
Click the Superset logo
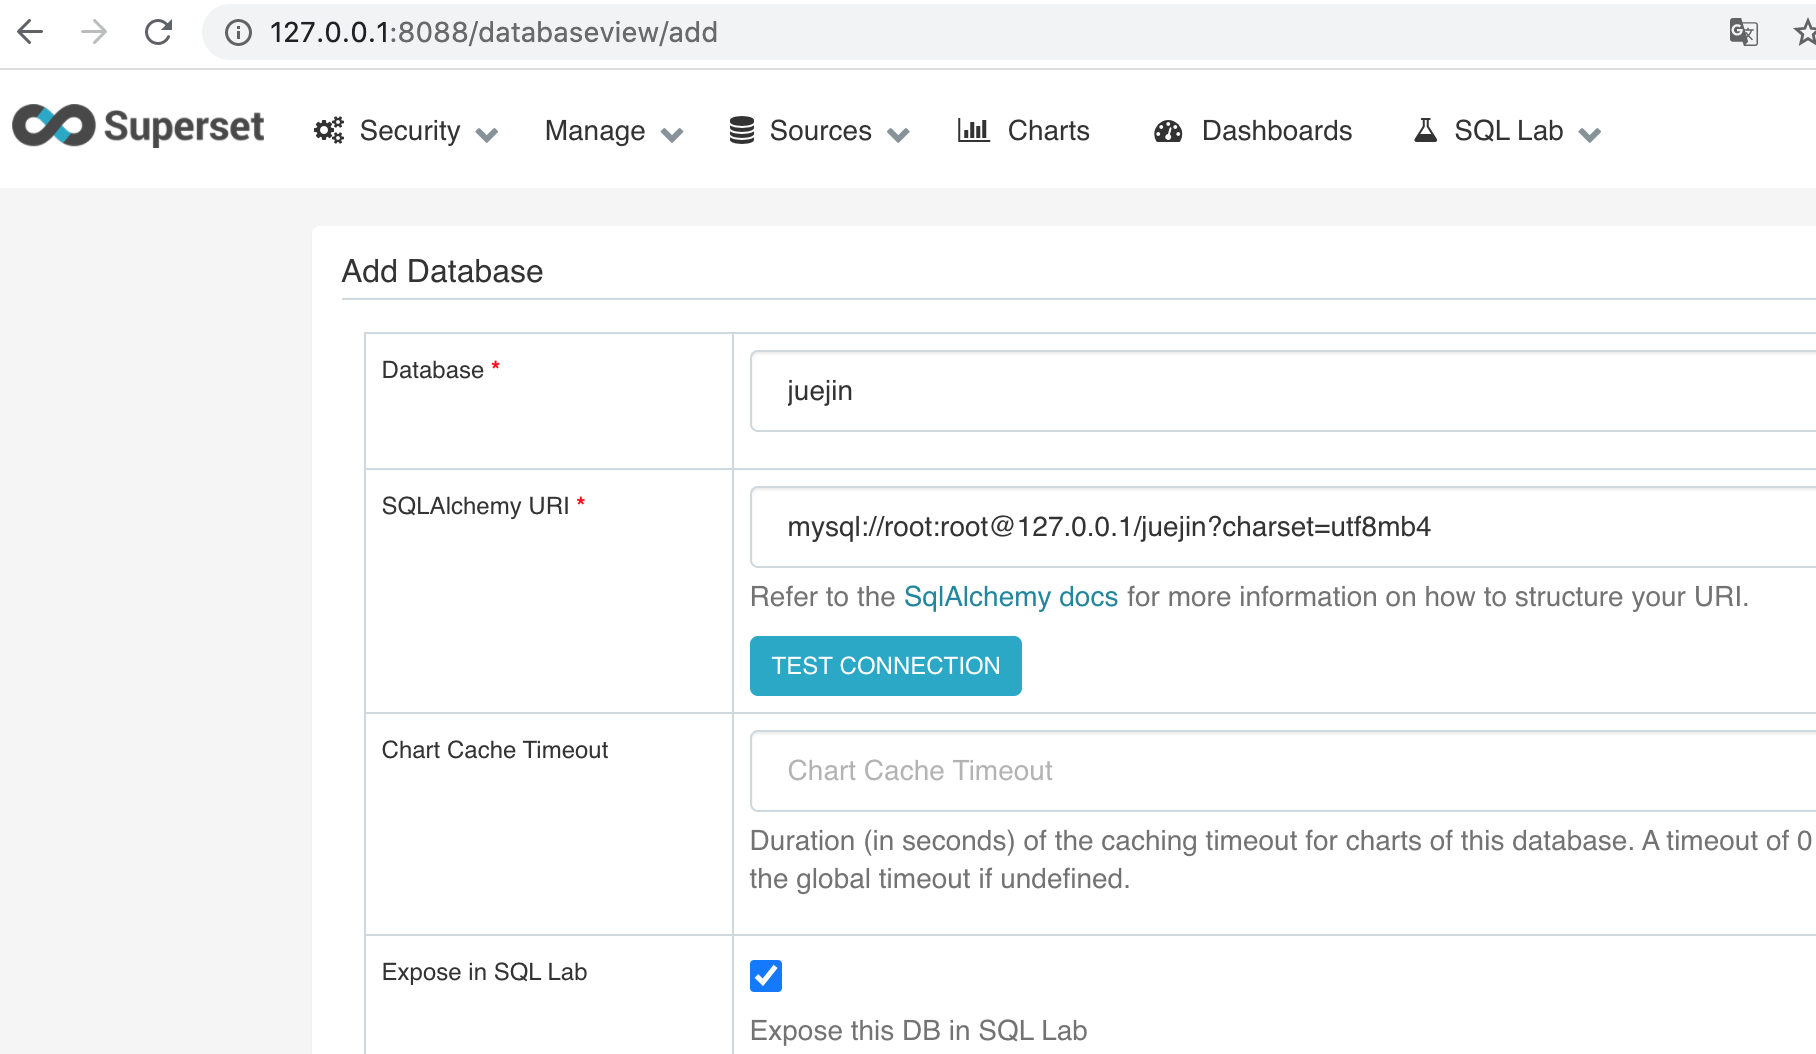pos(138,127)
